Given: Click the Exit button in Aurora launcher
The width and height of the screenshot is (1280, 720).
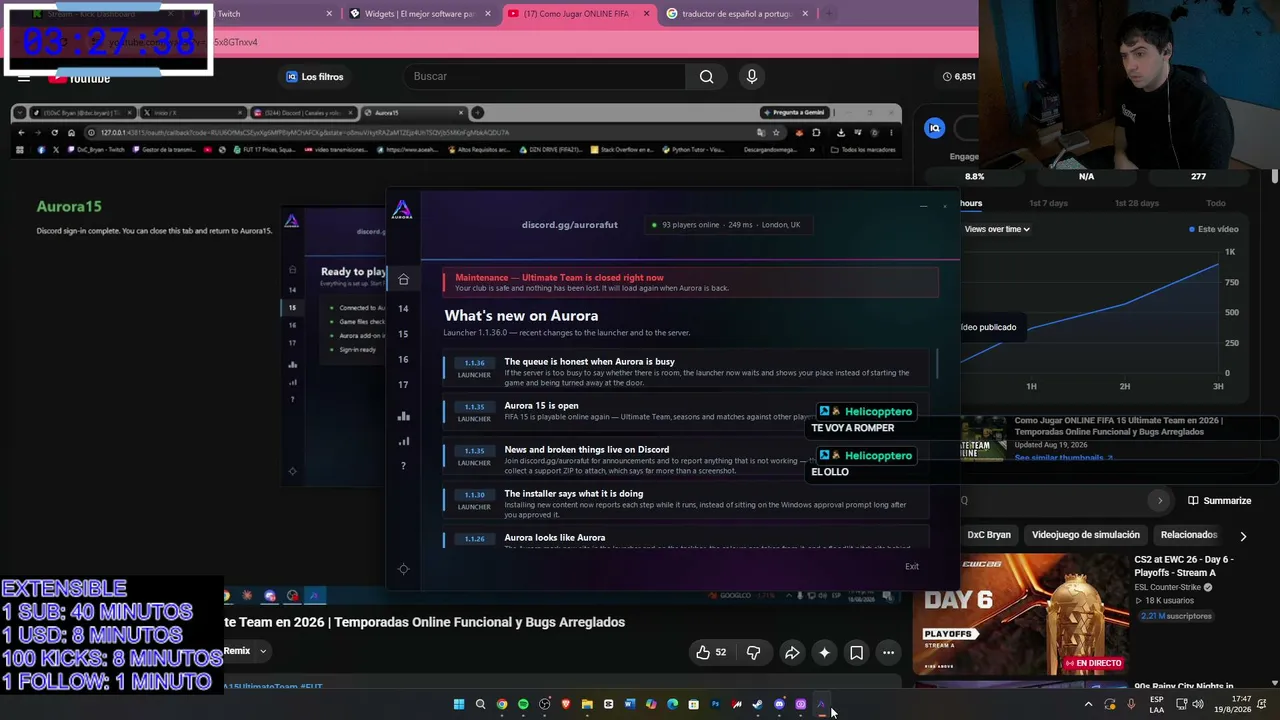Looking at the screenshot, I should tap(912, 566).
